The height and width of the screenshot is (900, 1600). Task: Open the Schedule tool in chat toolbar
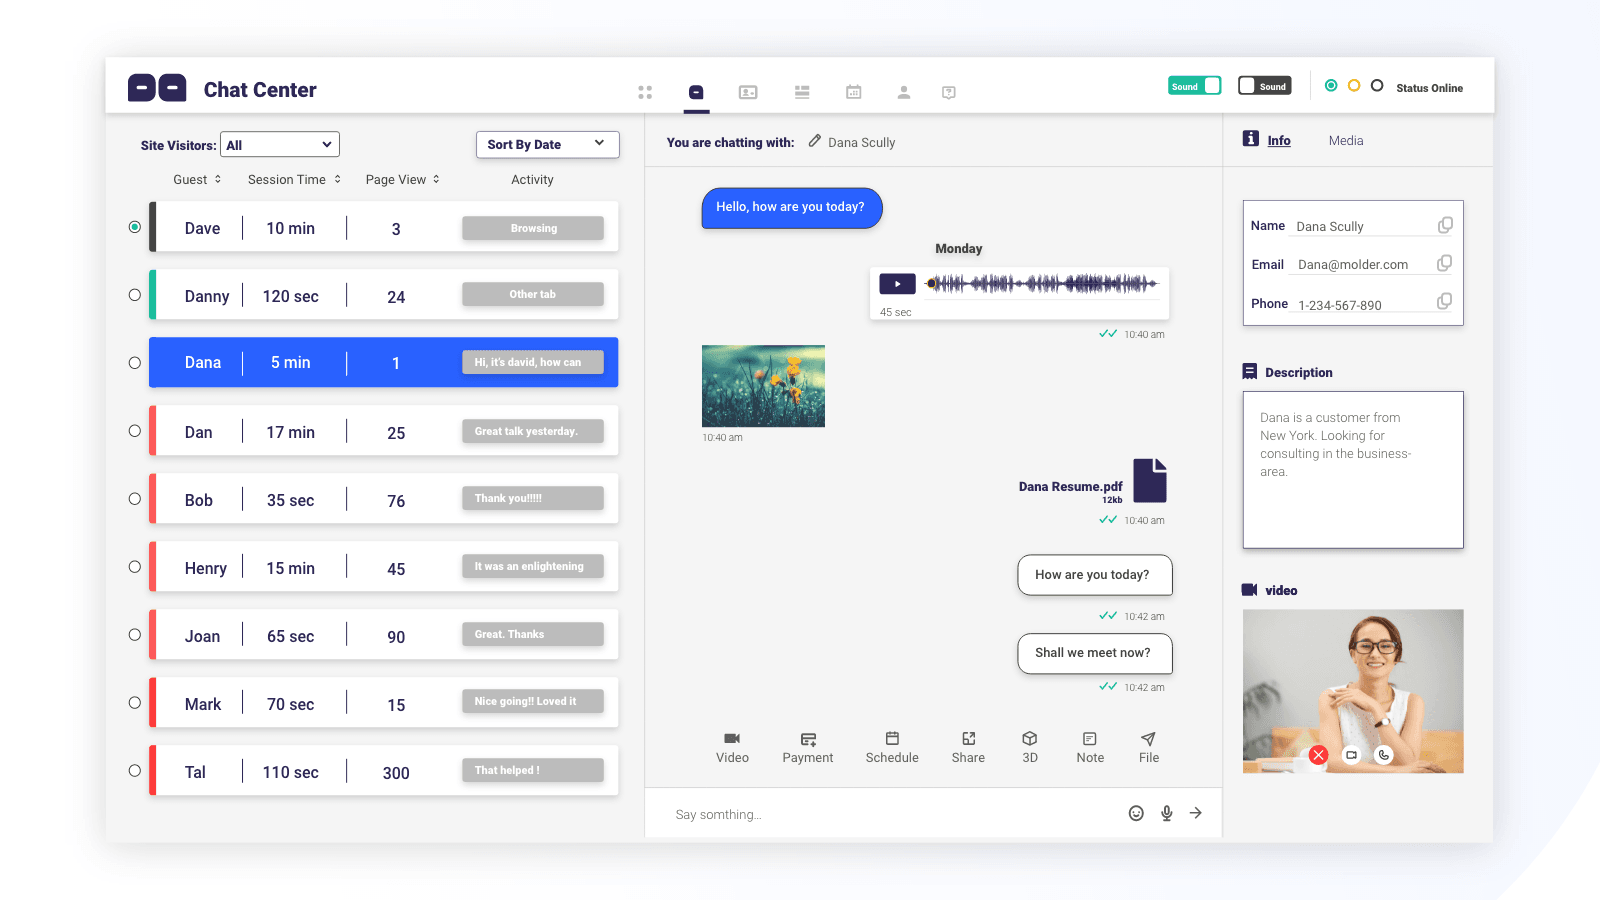click(x=891, y=745)
